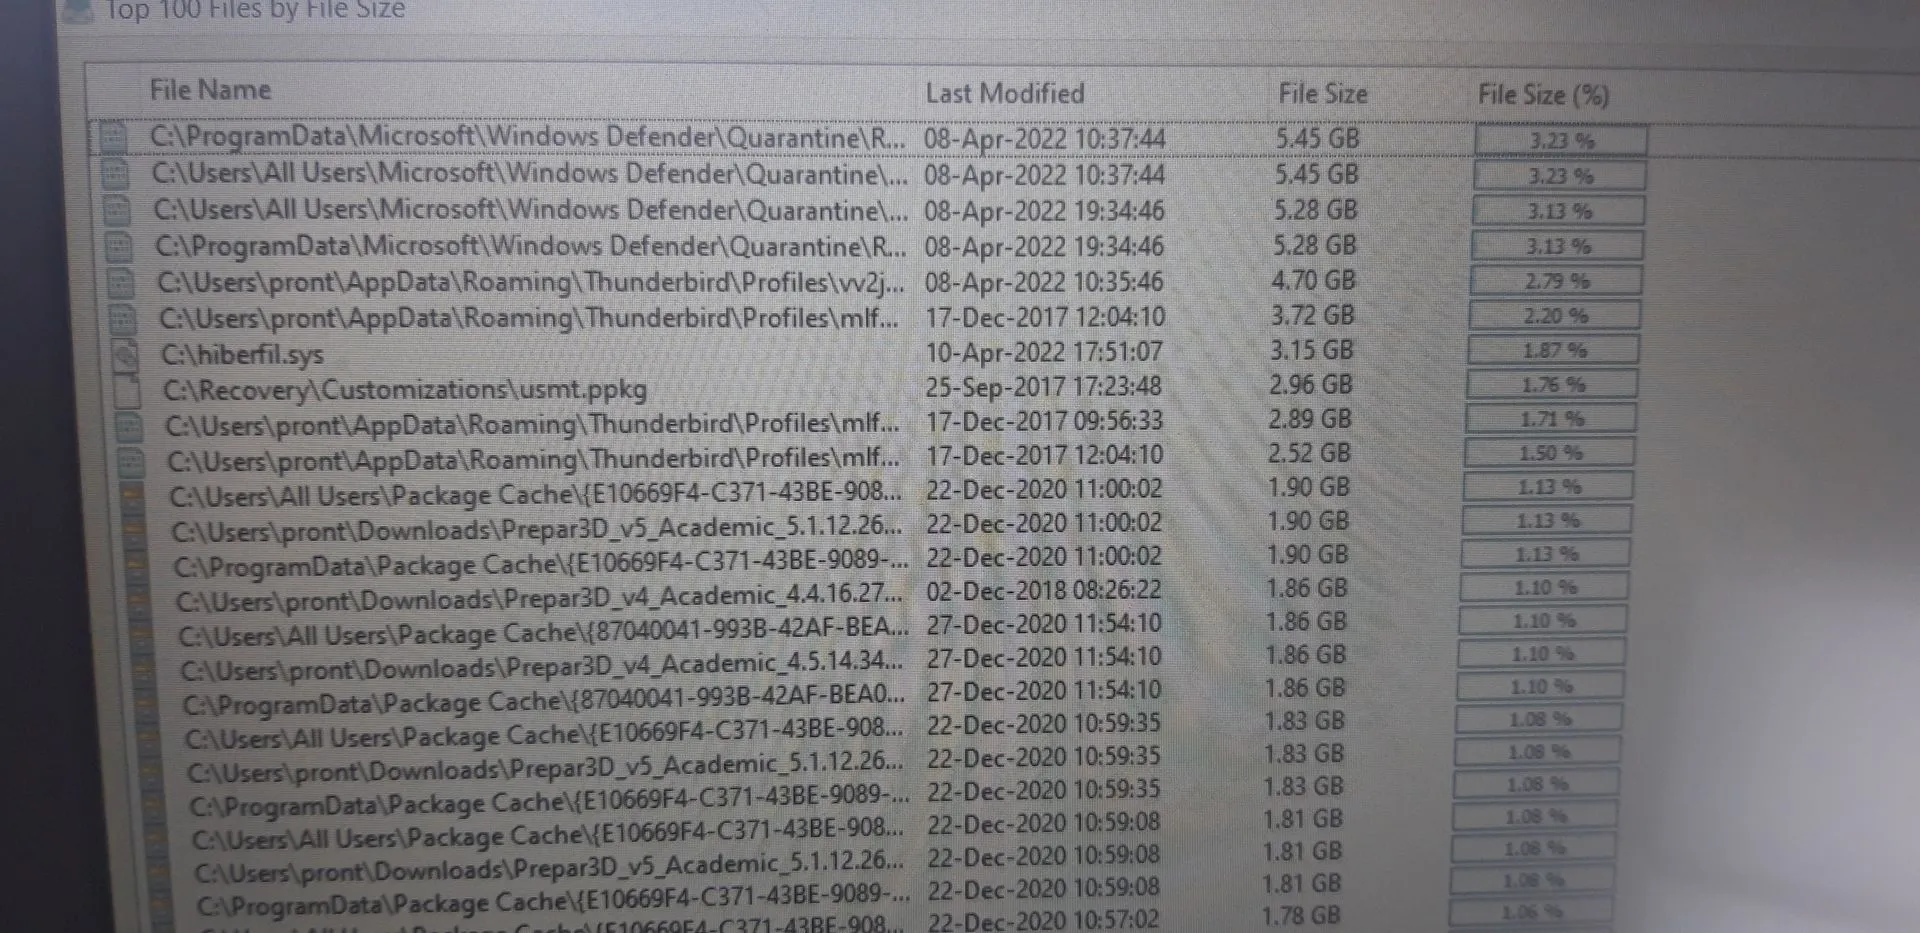This screenshot has width=1920, height=933.
Task: Click the blank file icon next to usmt.ppkg
Action: (126, 390)
